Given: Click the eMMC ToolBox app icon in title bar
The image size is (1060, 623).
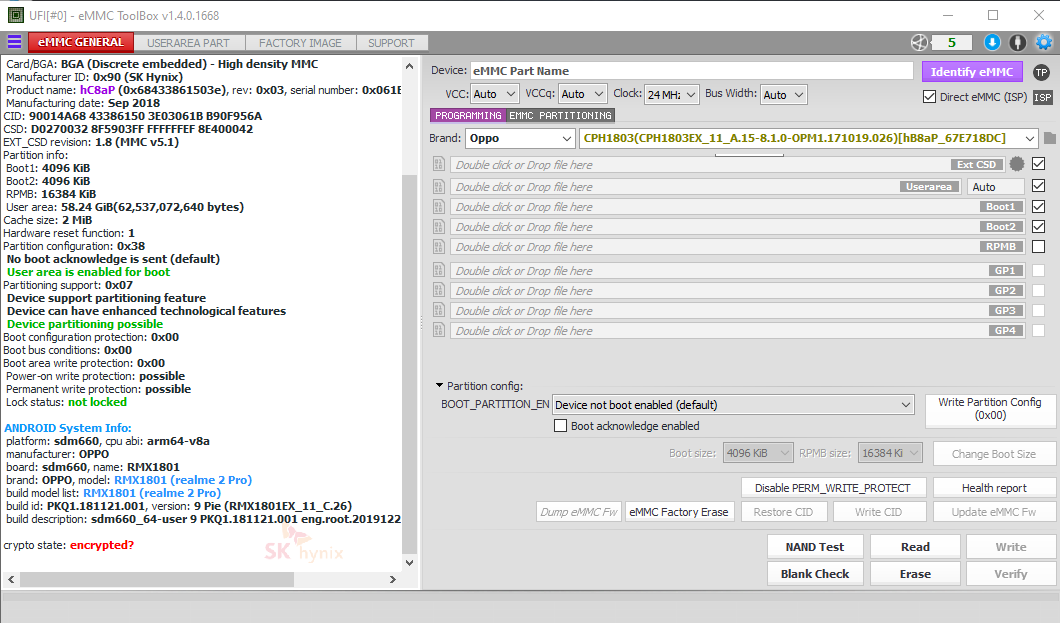Looking at the screenshot, I should [x=16, y=15].
